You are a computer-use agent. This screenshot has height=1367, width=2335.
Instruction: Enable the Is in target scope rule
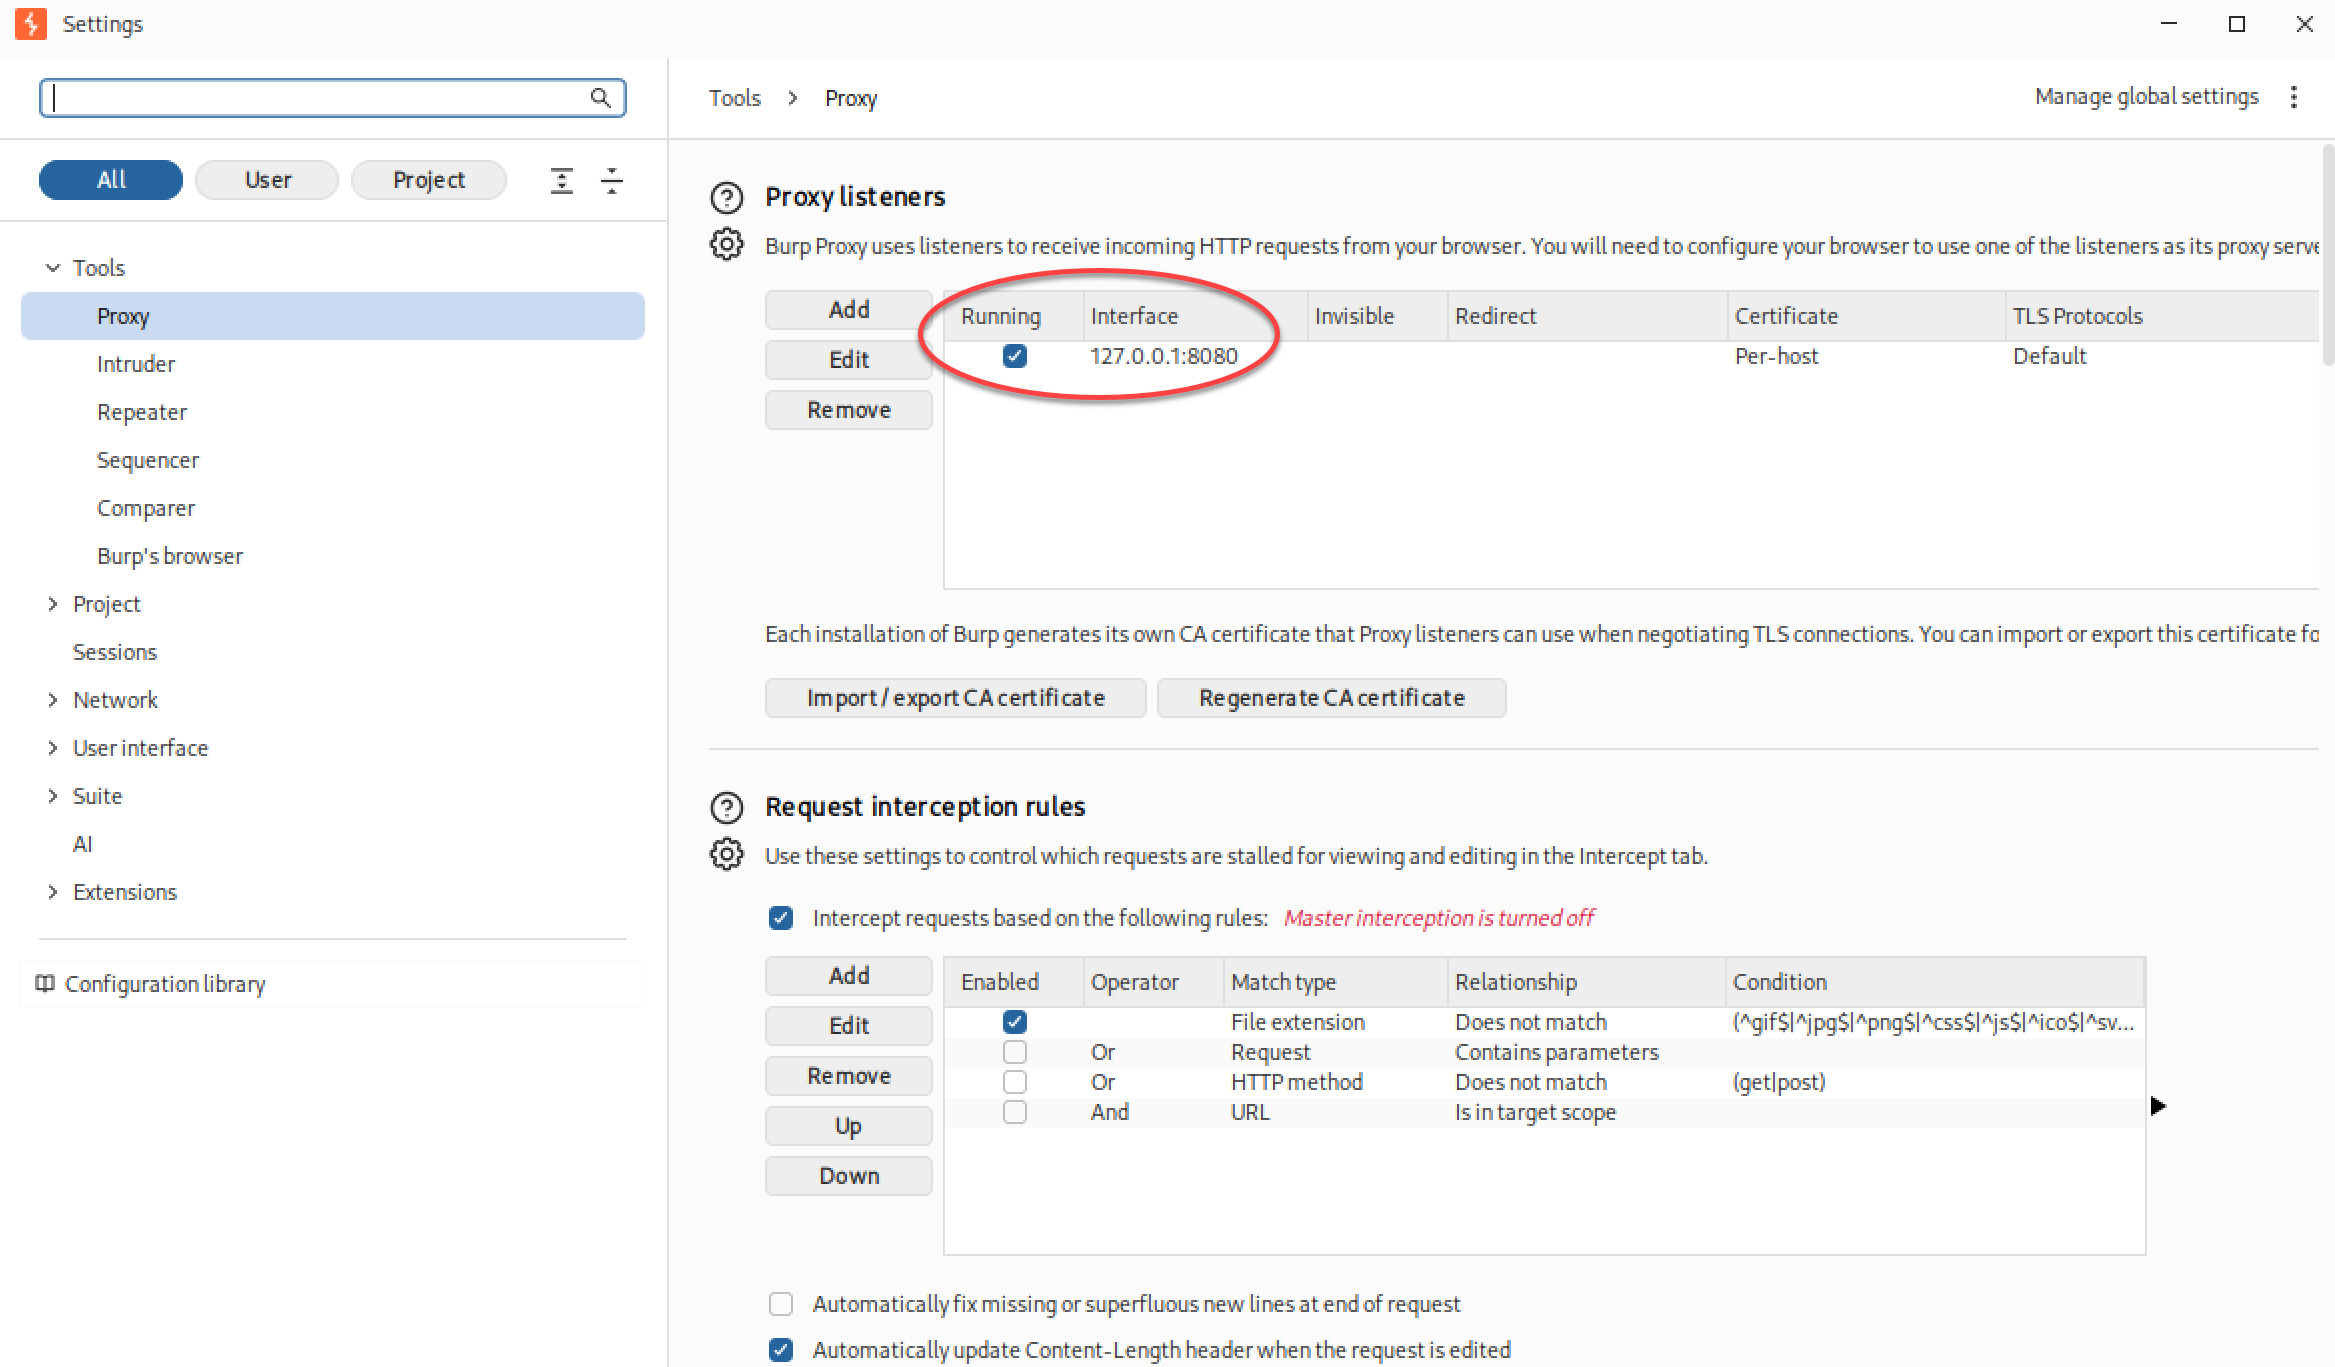1015,1112
